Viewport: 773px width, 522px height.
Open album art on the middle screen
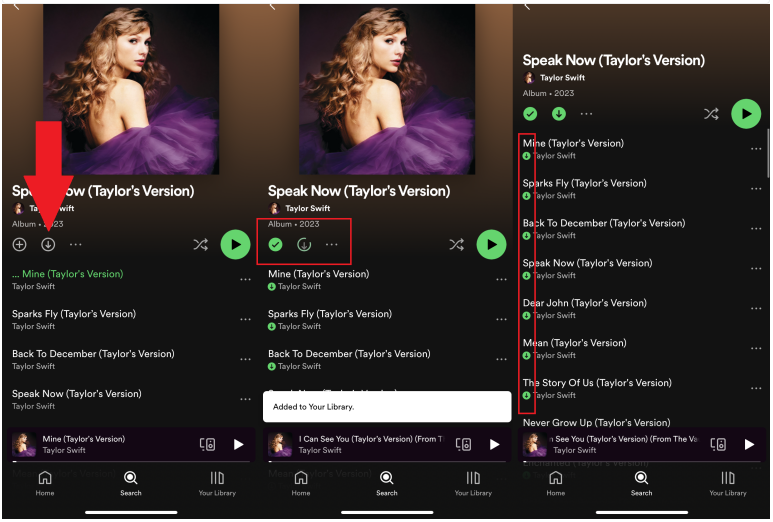(387, 89)
